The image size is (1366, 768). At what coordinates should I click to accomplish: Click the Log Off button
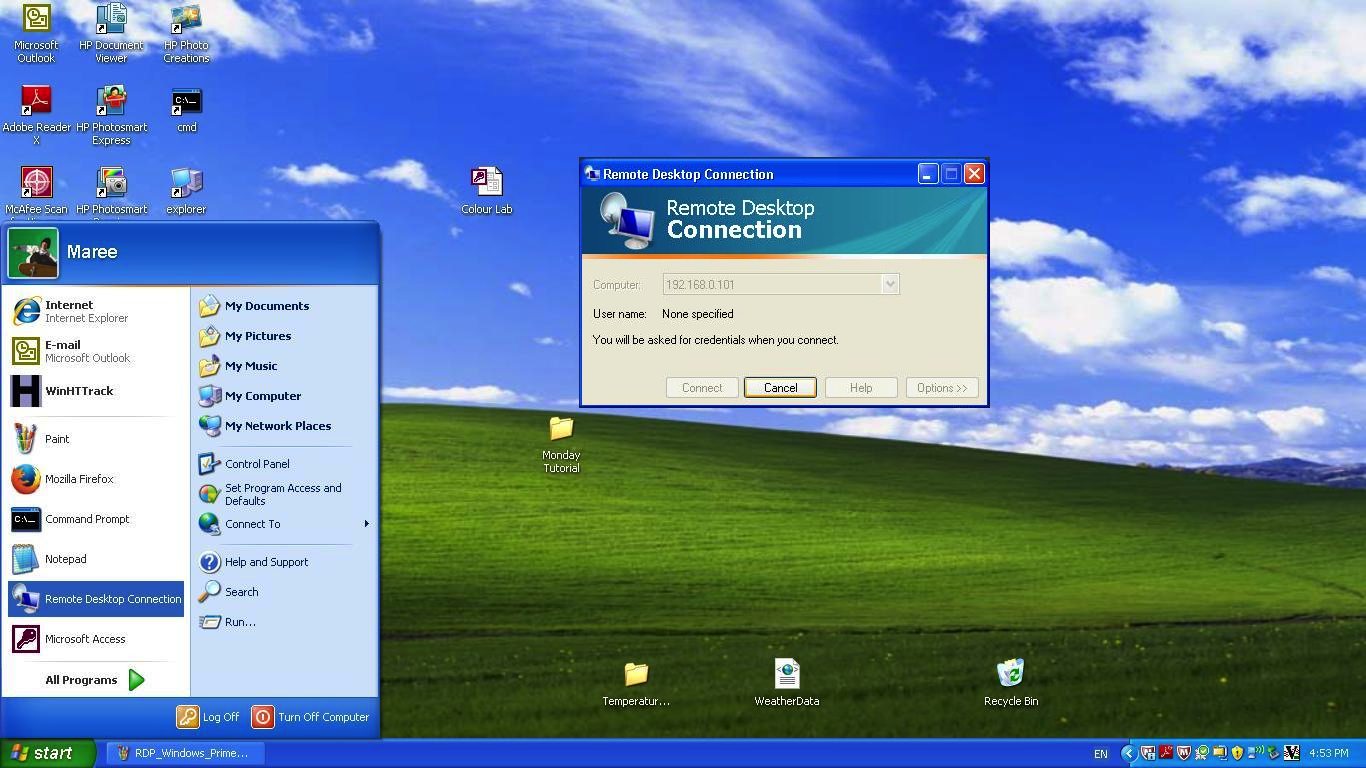(209, 717)
